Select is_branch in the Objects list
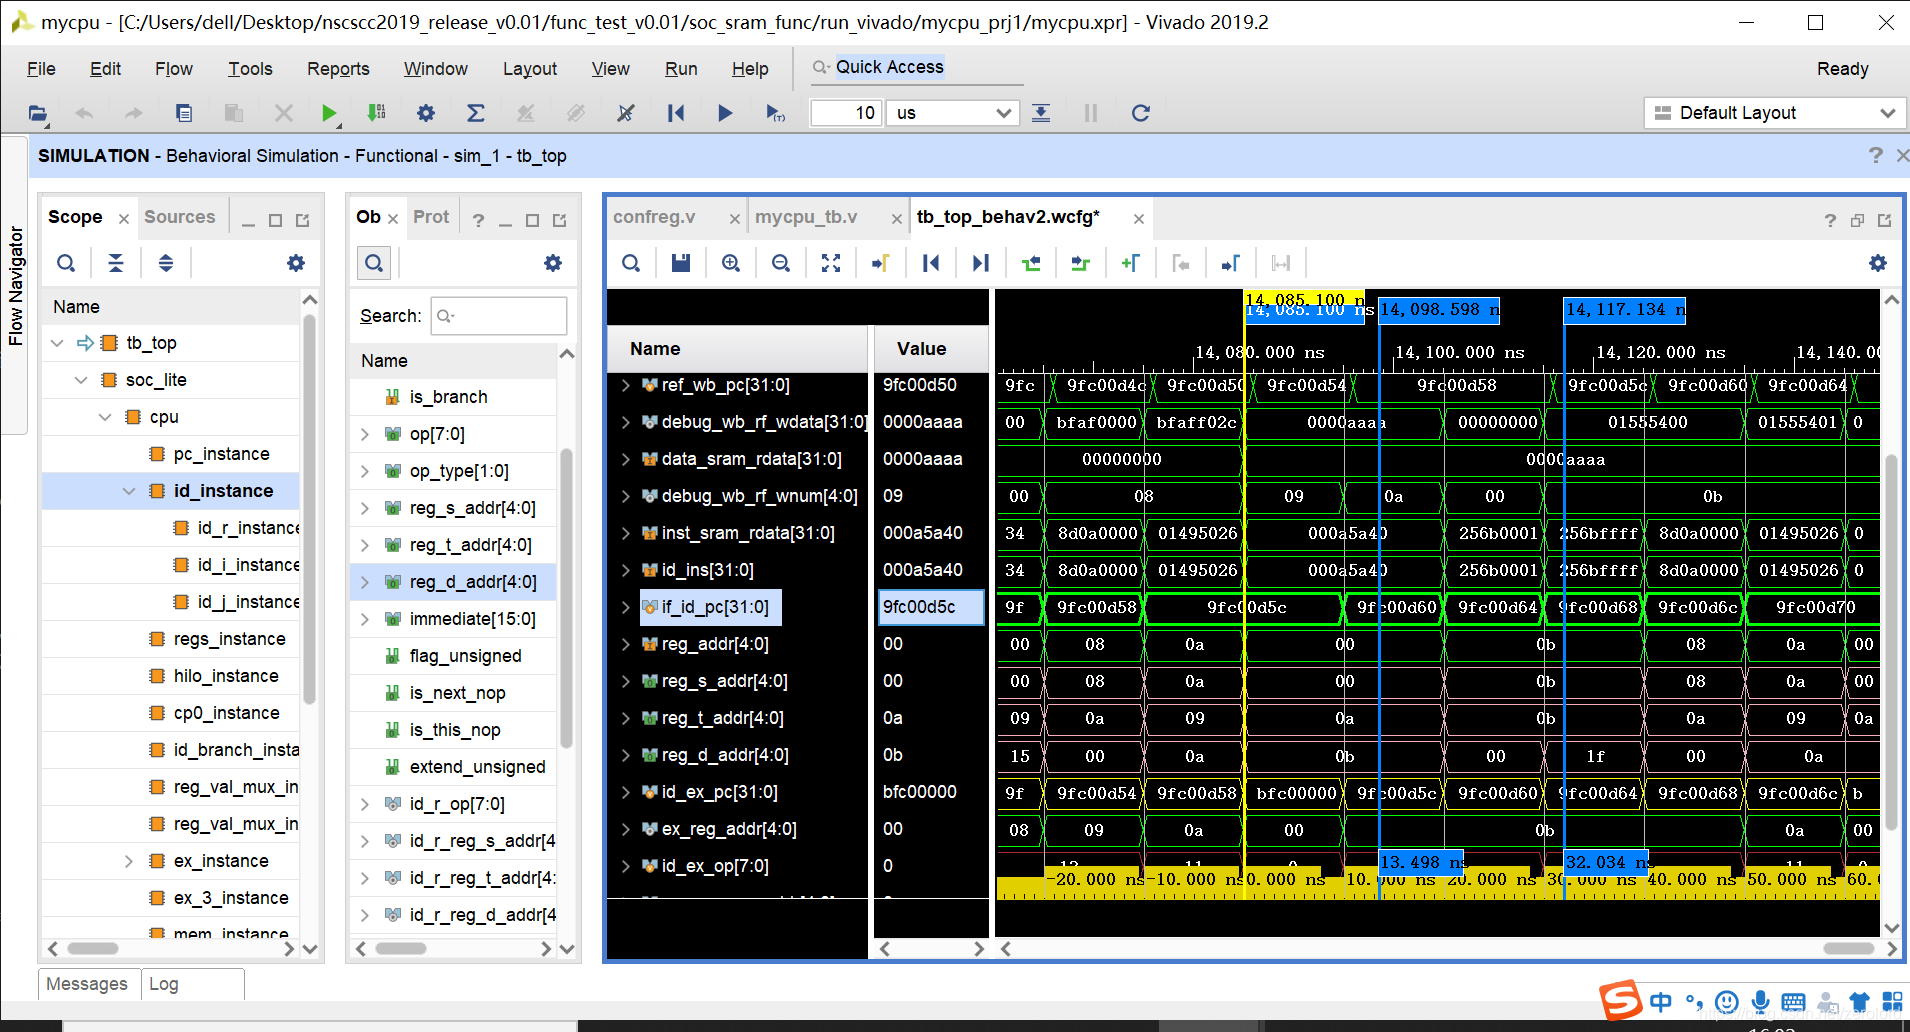 coord(448,397)
